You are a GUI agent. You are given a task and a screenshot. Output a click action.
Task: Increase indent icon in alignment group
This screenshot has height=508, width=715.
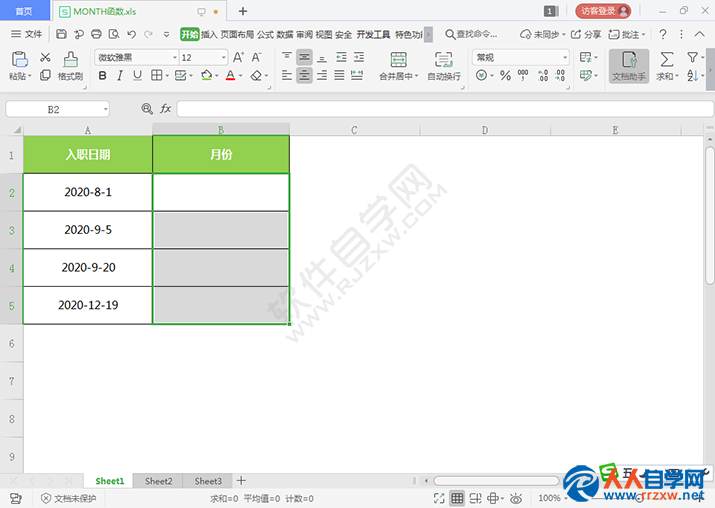[x=359, y=57]
